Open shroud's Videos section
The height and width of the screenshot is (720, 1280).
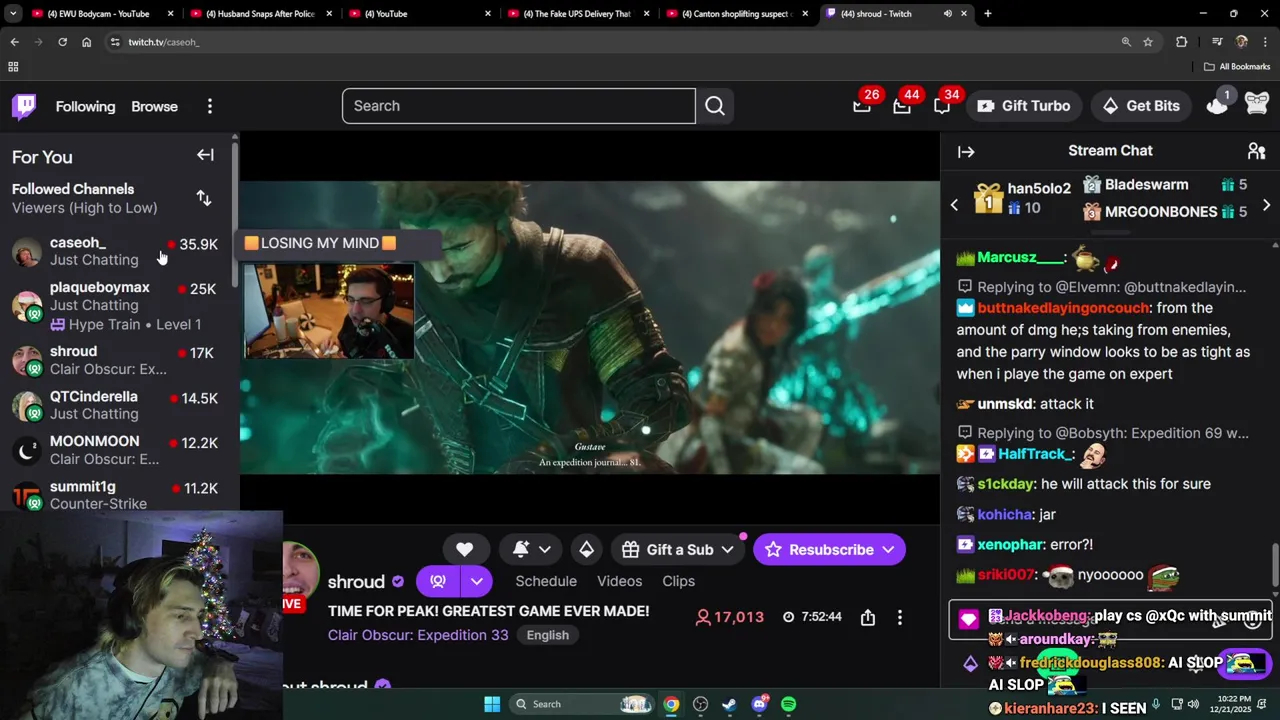tap(620, 581)
